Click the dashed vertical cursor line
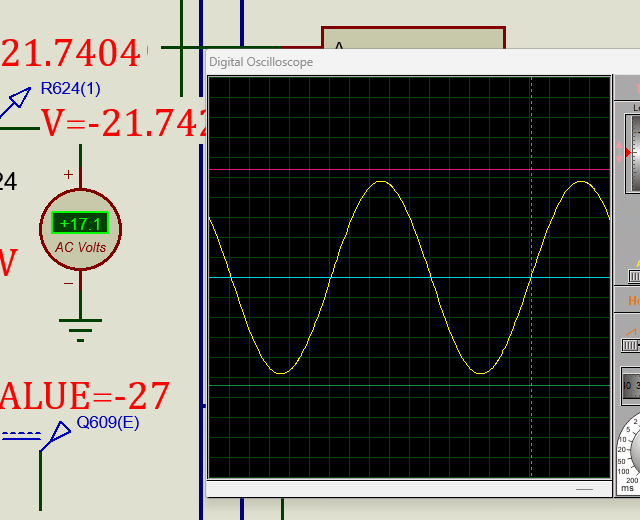This screenshot has width=640, height=520. coord(531,277)
